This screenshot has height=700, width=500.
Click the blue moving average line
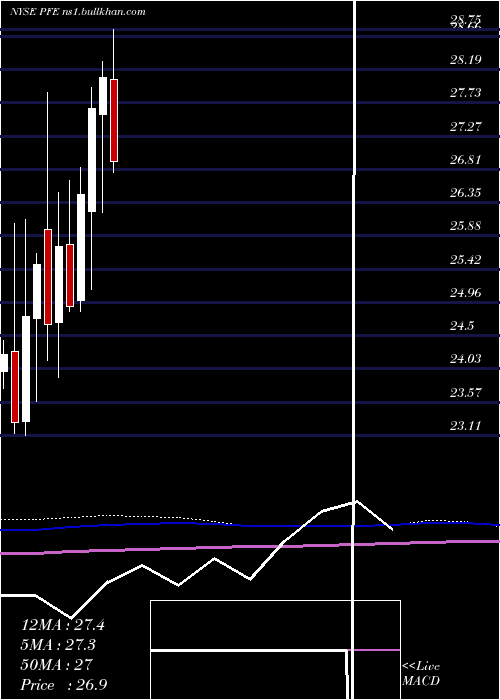(x=250, y=525)
